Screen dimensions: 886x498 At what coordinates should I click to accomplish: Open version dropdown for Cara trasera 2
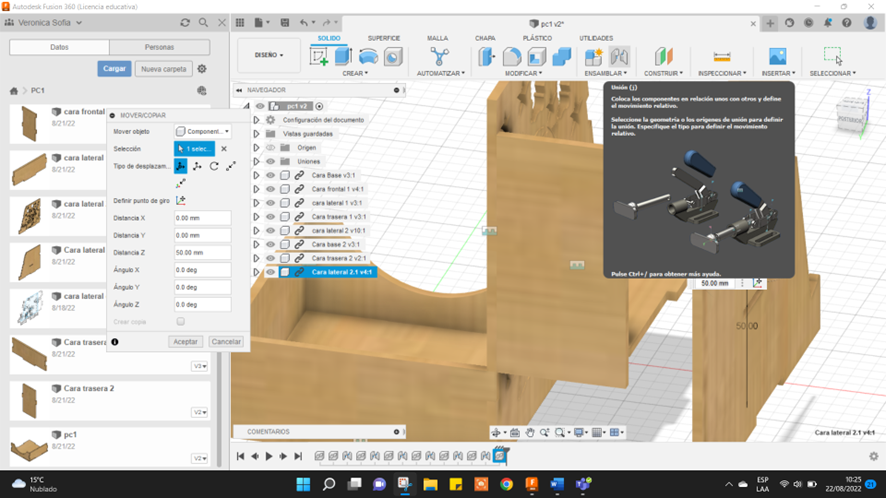[x=200, y=412]
